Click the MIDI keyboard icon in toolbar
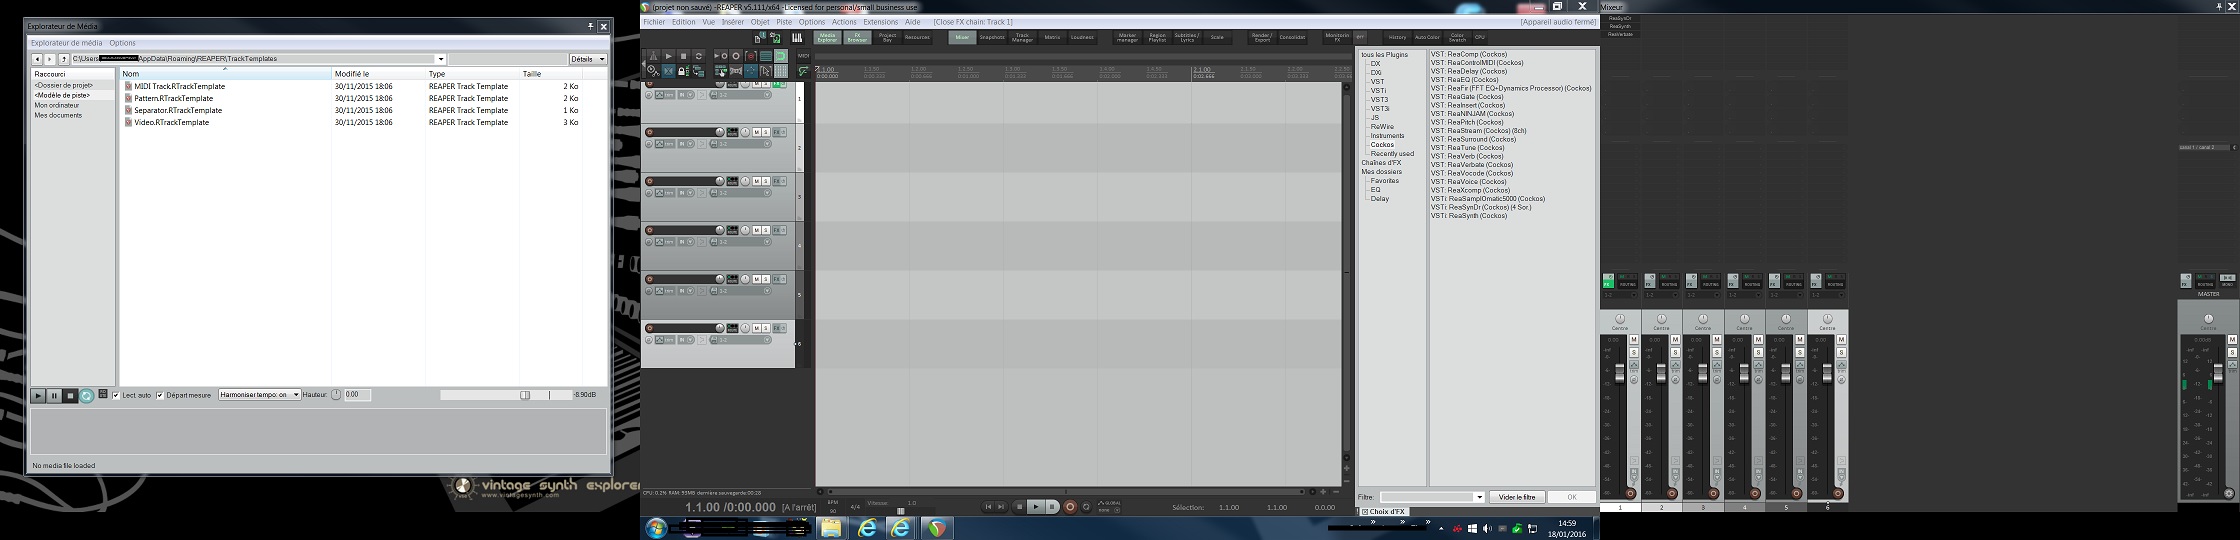2240x540 pixels. 797,38
